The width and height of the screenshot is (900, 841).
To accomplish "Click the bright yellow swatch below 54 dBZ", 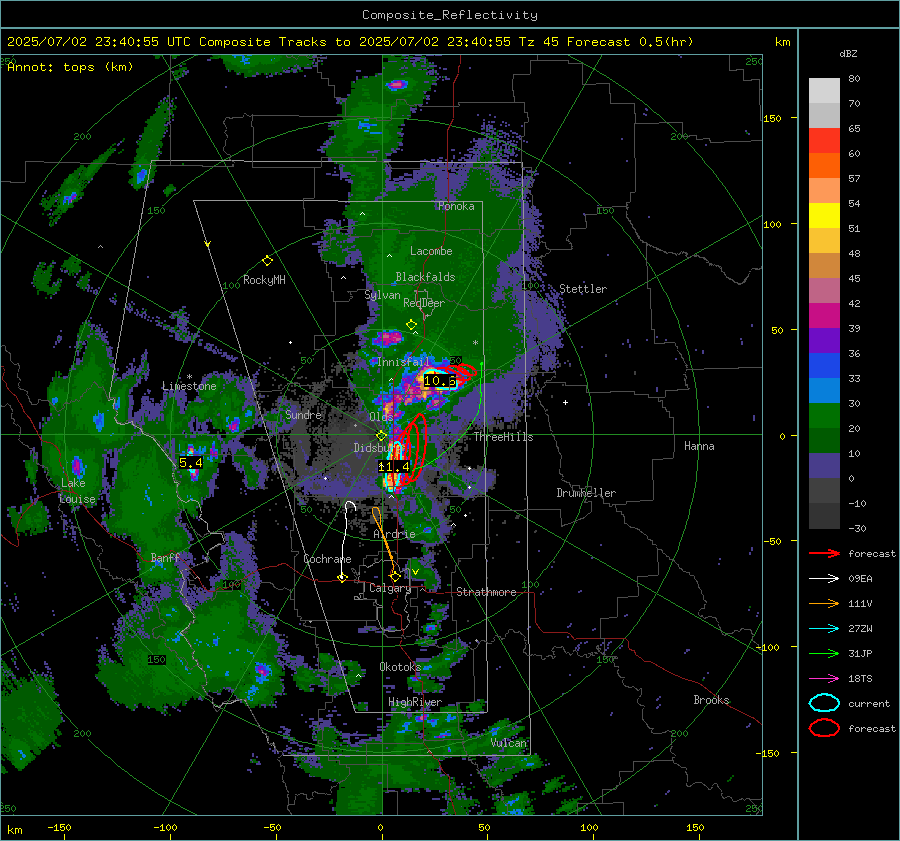I will [x=824, y=216].
